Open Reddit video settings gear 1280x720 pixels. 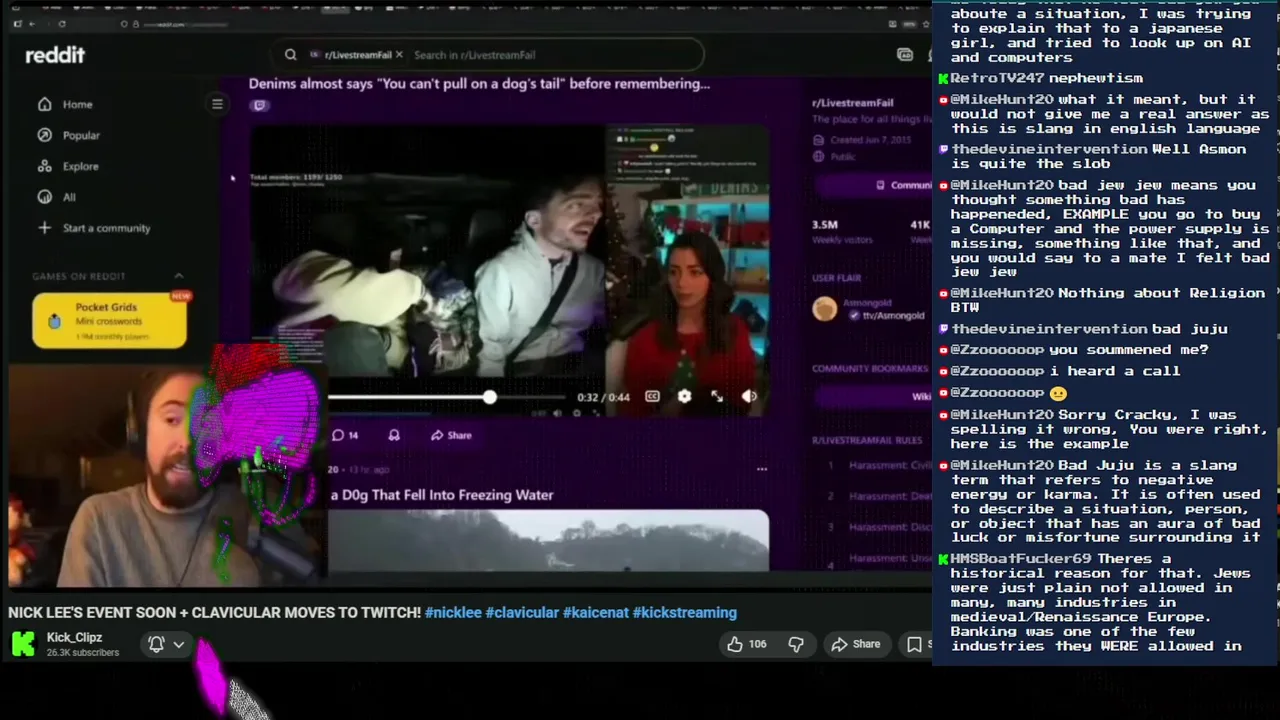click(x=684, y=397)
